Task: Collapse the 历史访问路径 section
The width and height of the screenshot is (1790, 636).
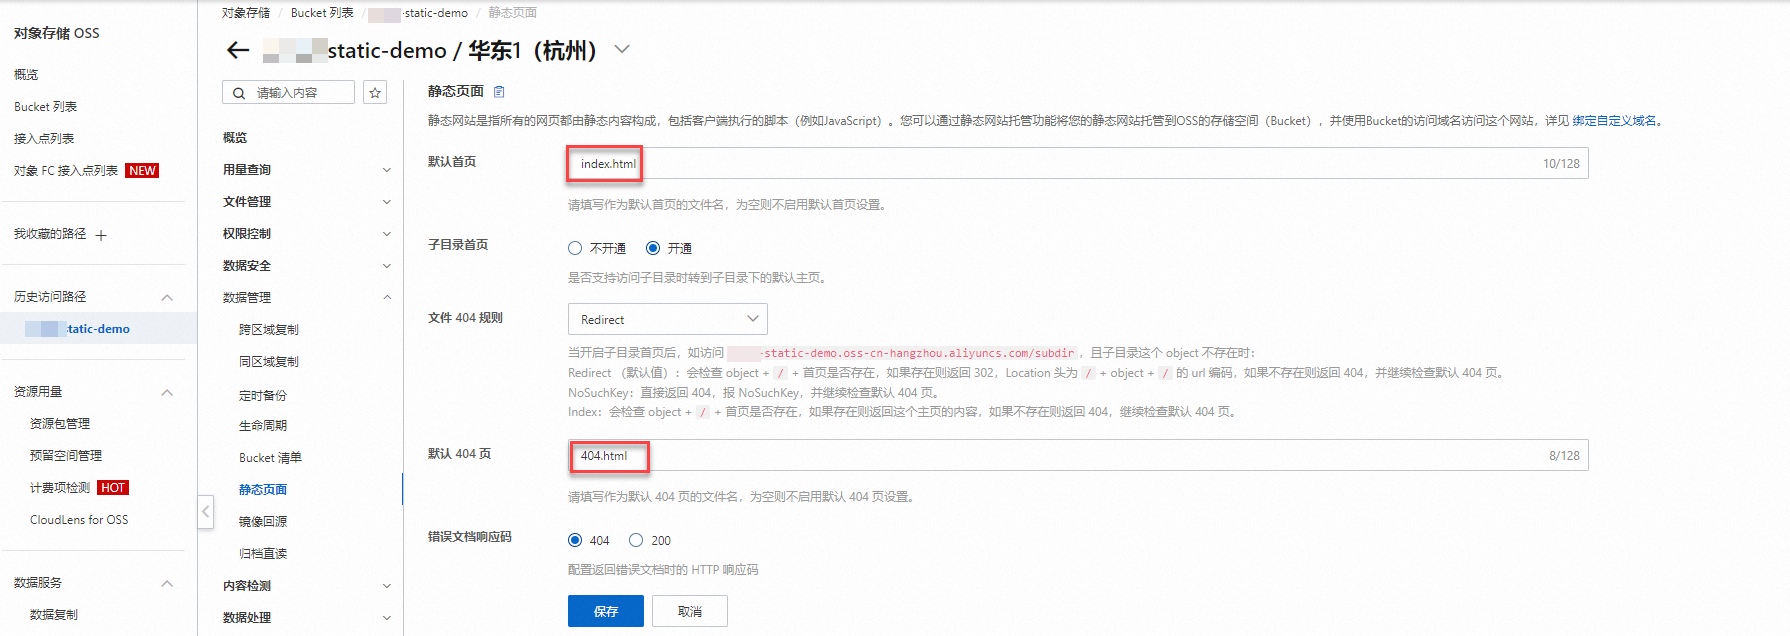Action: coord(167,297)
